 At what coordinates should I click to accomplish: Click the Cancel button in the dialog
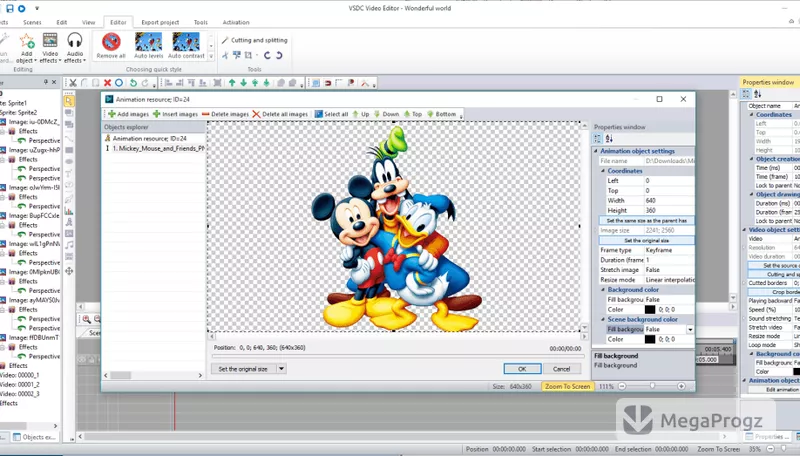pyautogui.click(x=561, y=369)
